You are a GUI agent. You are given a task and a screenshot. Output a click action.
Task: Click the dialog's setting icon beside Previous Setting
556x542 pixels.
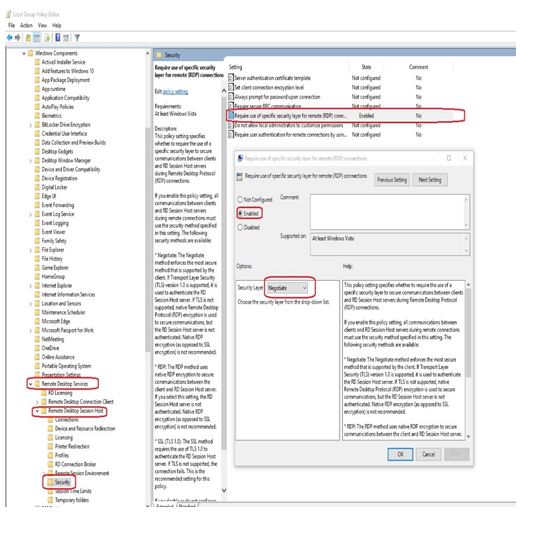coord(240,176)
